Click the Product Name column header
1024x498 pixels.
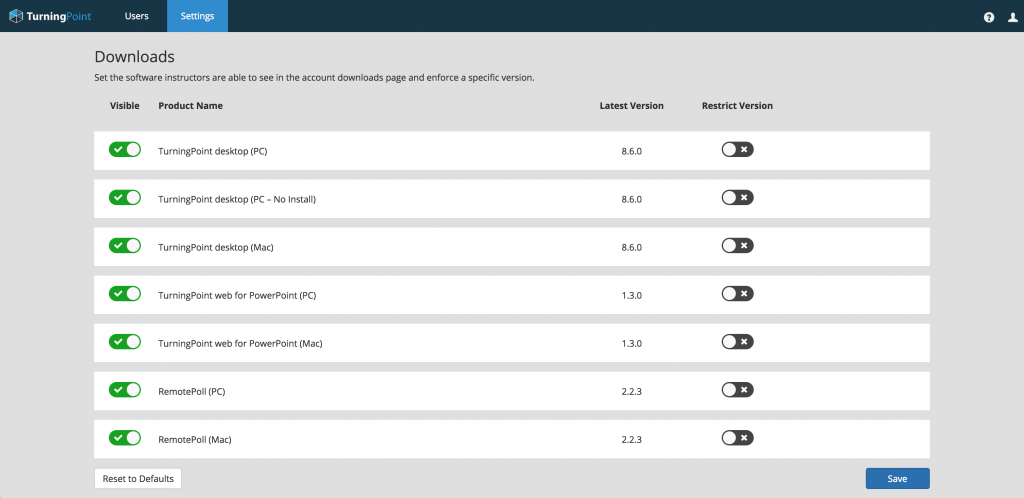[x=191, y=106]
